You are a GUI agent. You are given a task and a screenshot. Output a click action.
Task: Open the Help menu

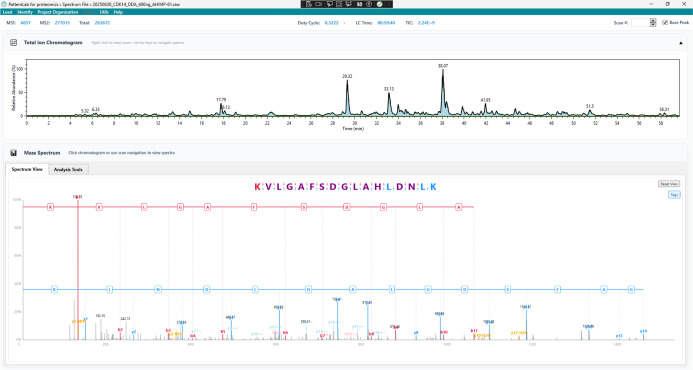118,12
